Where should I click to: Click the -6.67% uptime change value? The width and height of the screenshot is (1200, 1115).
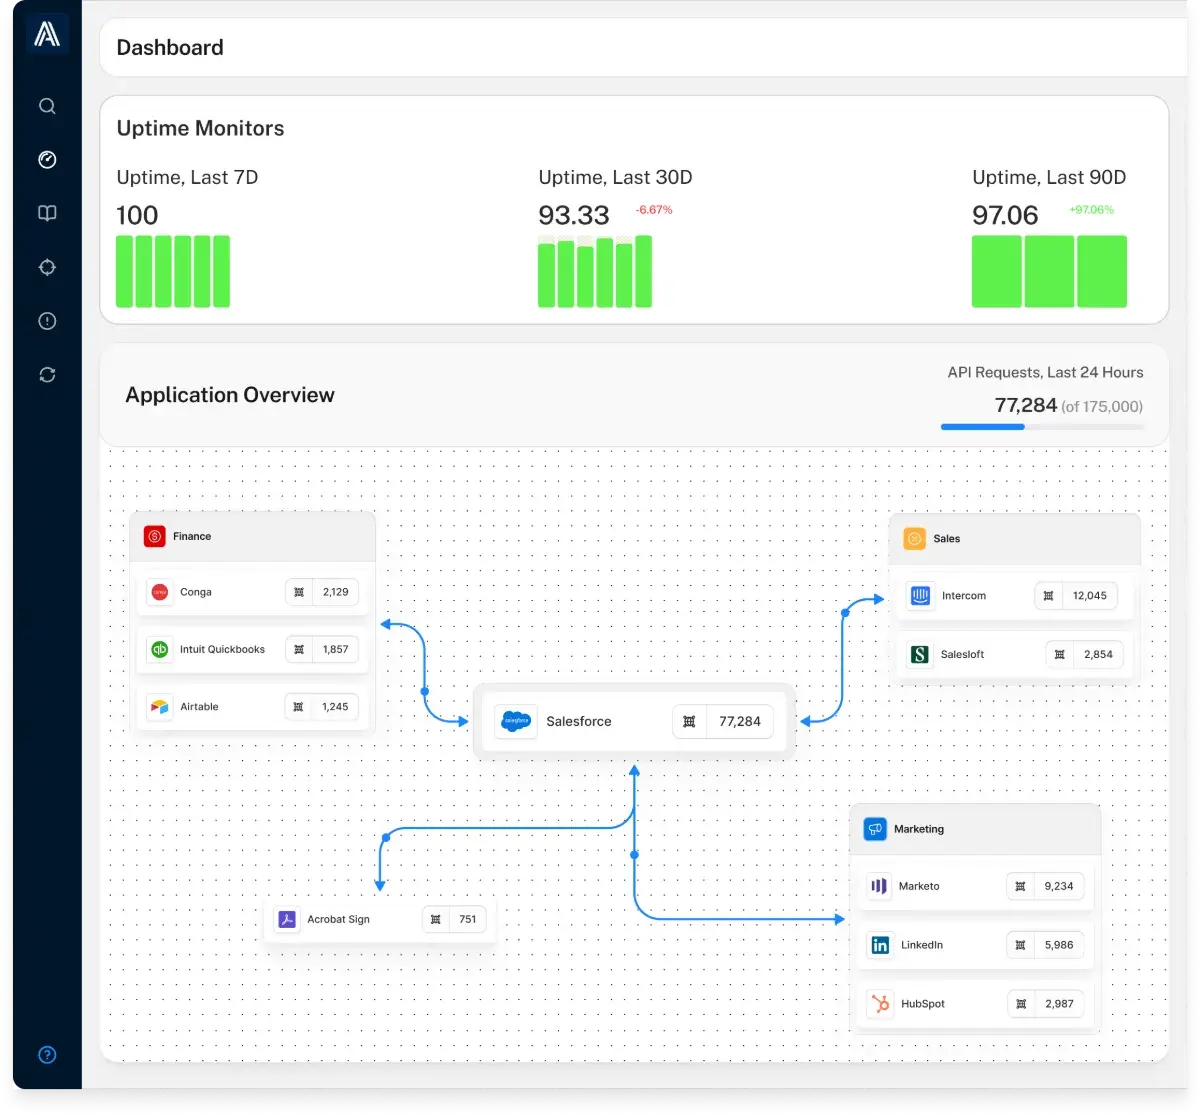(x=654, y=210)
